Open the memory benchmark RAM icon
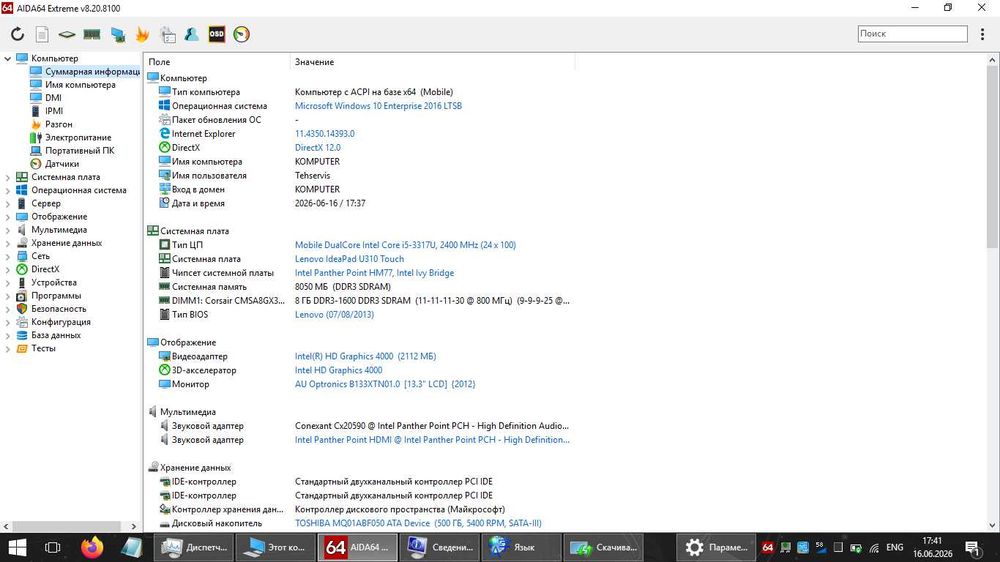 (92, 34)
